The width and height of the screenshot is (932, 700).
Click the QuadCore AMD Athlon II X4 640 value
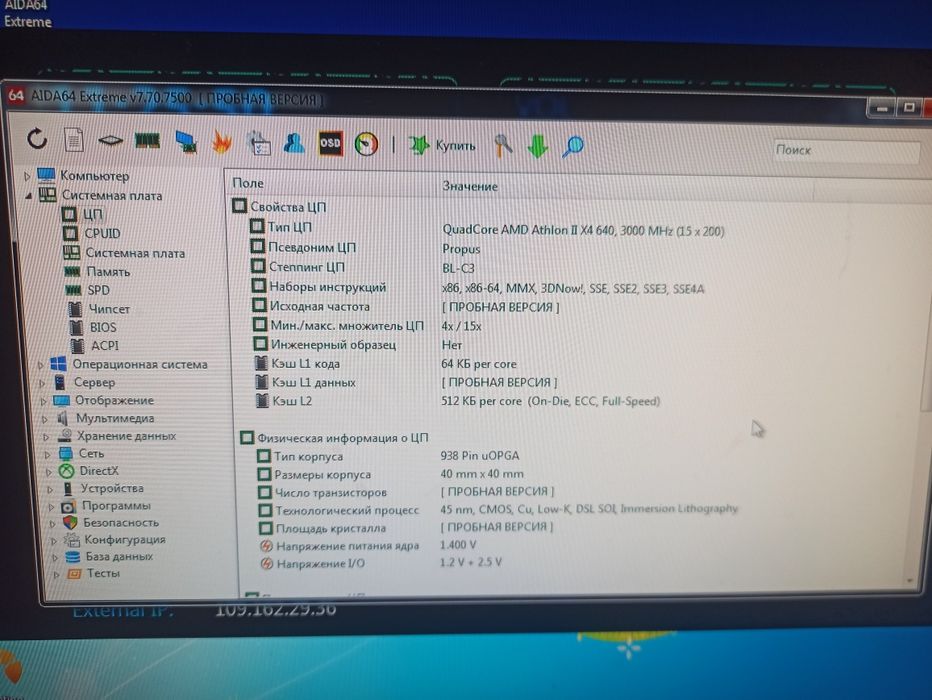point(583,231)
